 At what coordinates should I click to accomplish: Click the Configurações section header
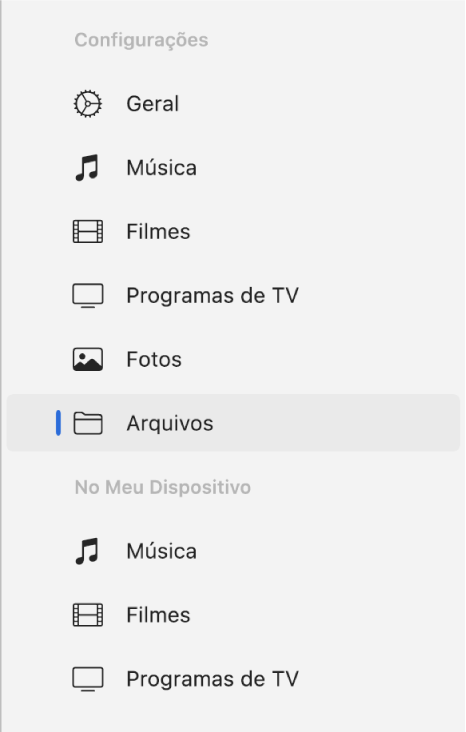(x=141, y=40)
